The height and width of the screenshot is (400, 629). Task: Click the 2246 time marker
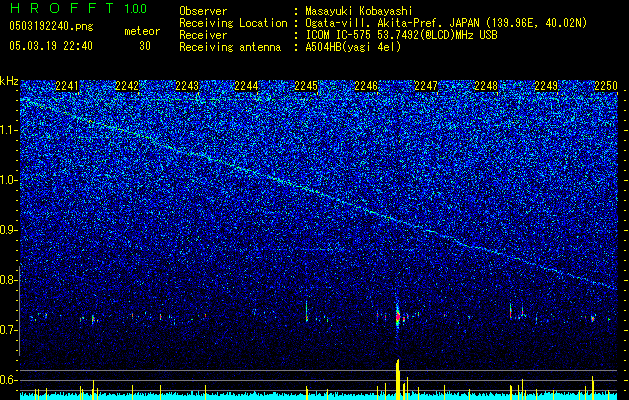[x=366, y=86]
